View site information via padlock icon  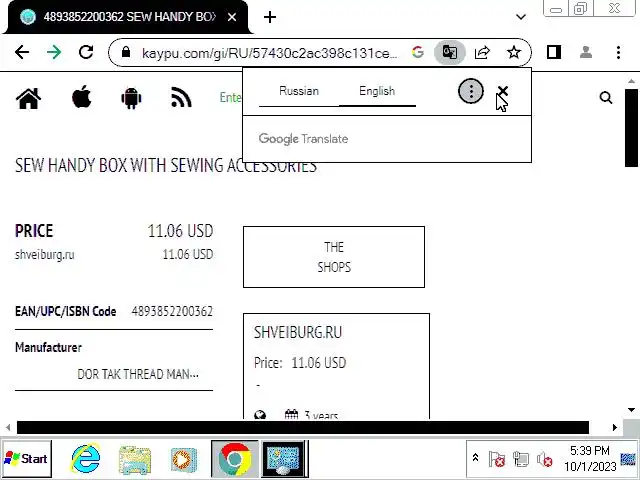126,52
